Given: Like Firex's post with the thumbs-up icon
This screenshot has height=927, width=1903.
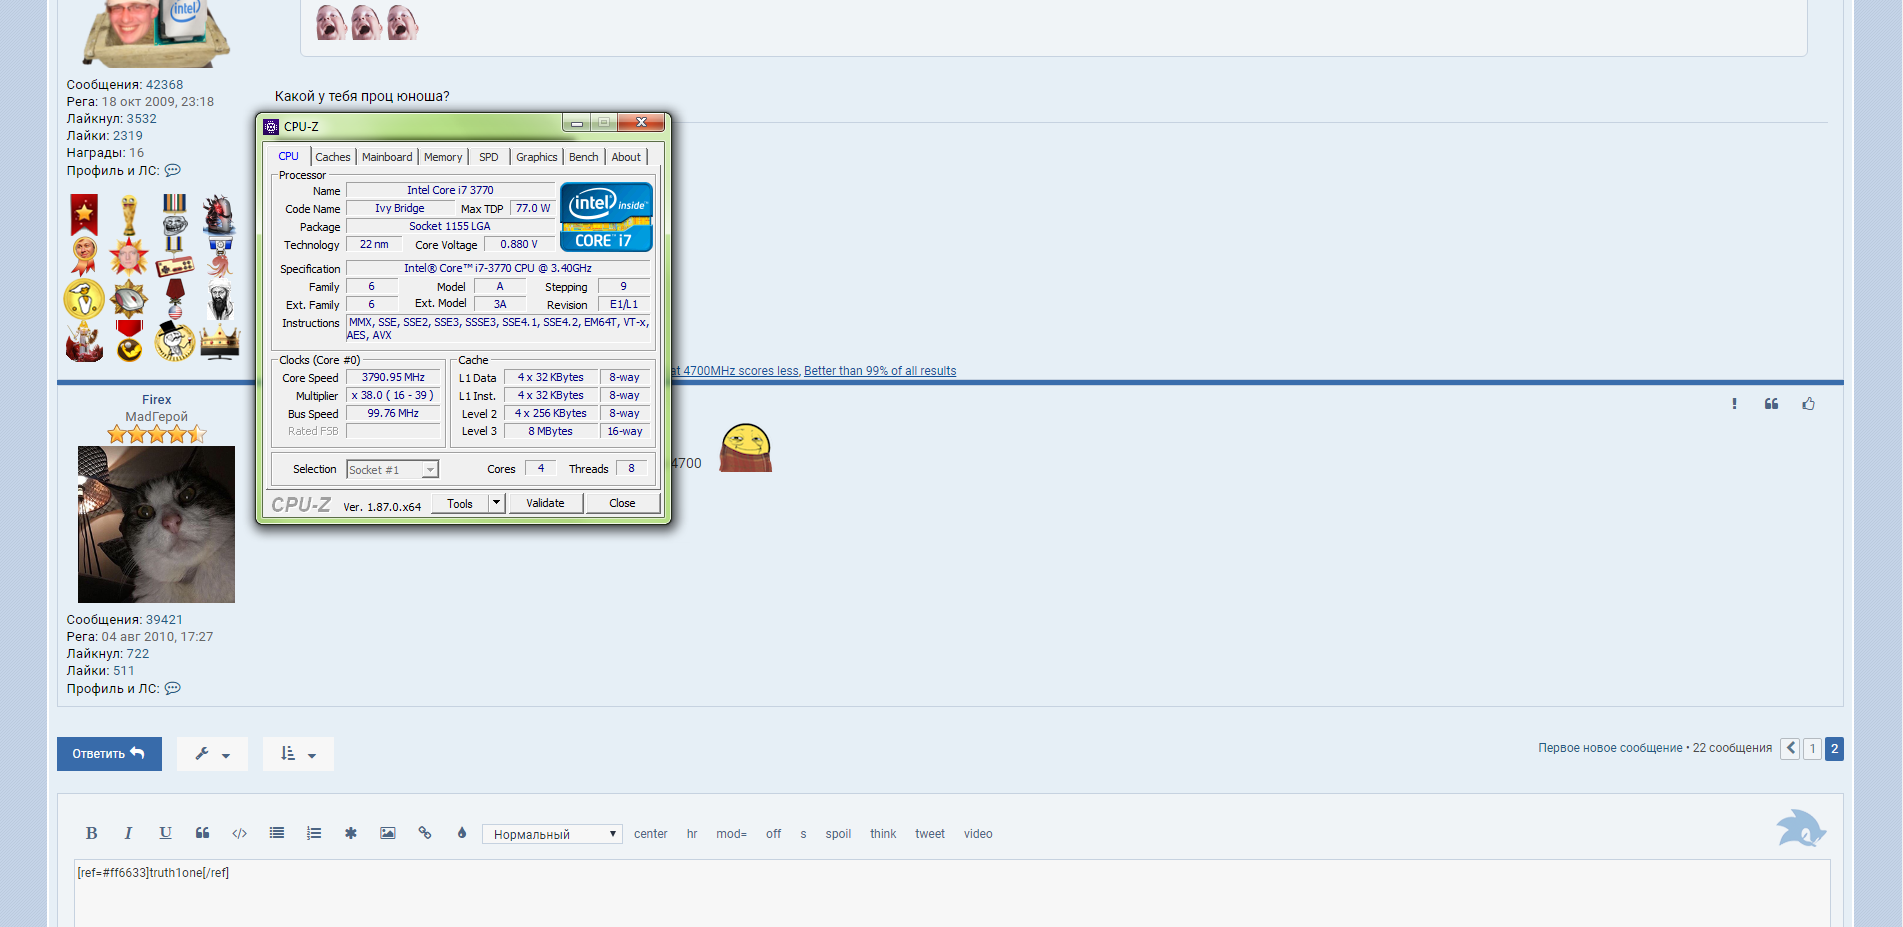Looking at the screenshot, I should click(x=1808, y=404).
